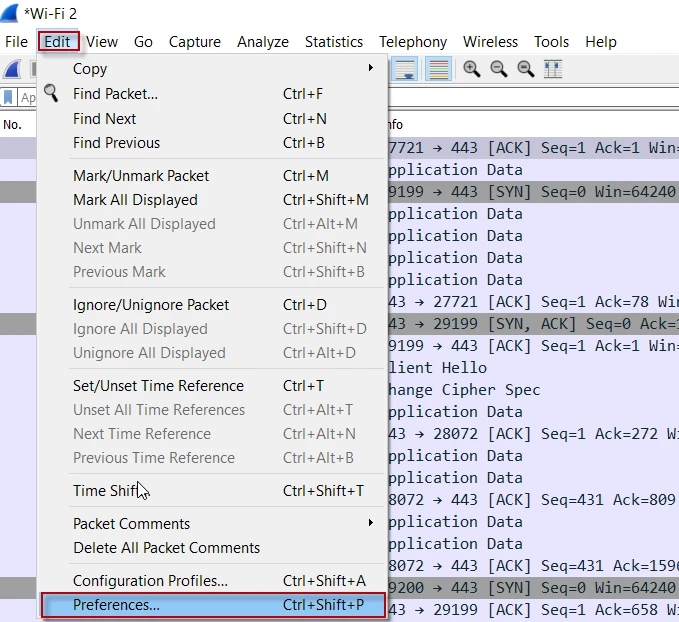The height and width of the screenshot is (622, 679).
Task: Open the Statistics menu
Action: (333, 42)
